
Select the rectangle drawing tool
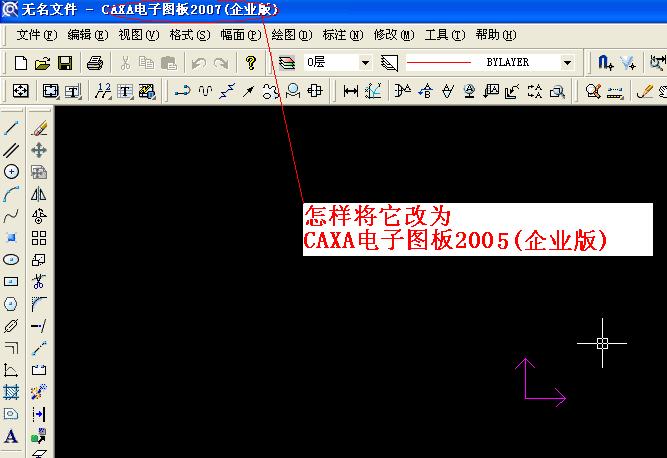pyautogui.click(x=11, y=282)
